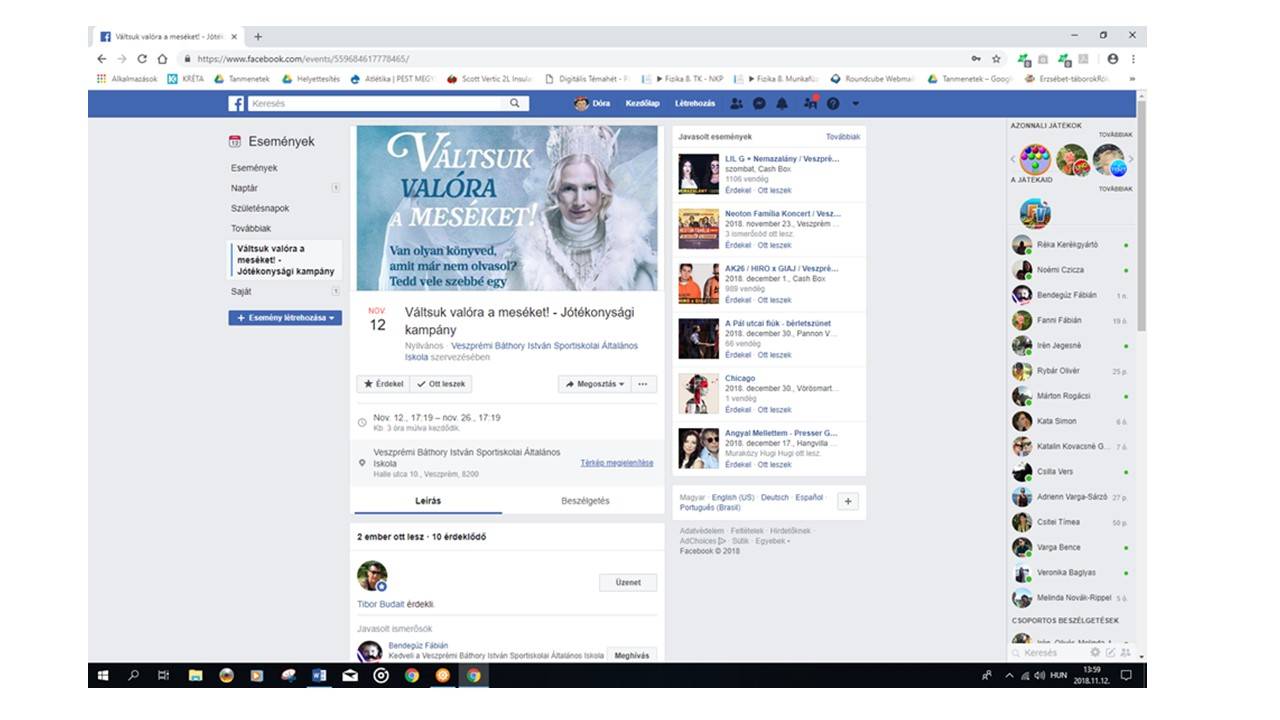Screen dimensions: 1280x720
Task: Bookmark this page with the star
Action: (996, 59)
